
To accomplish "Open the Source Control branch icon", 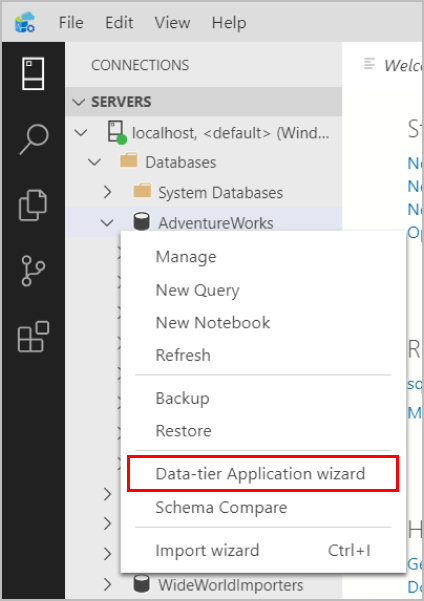I will pos(33,271).
